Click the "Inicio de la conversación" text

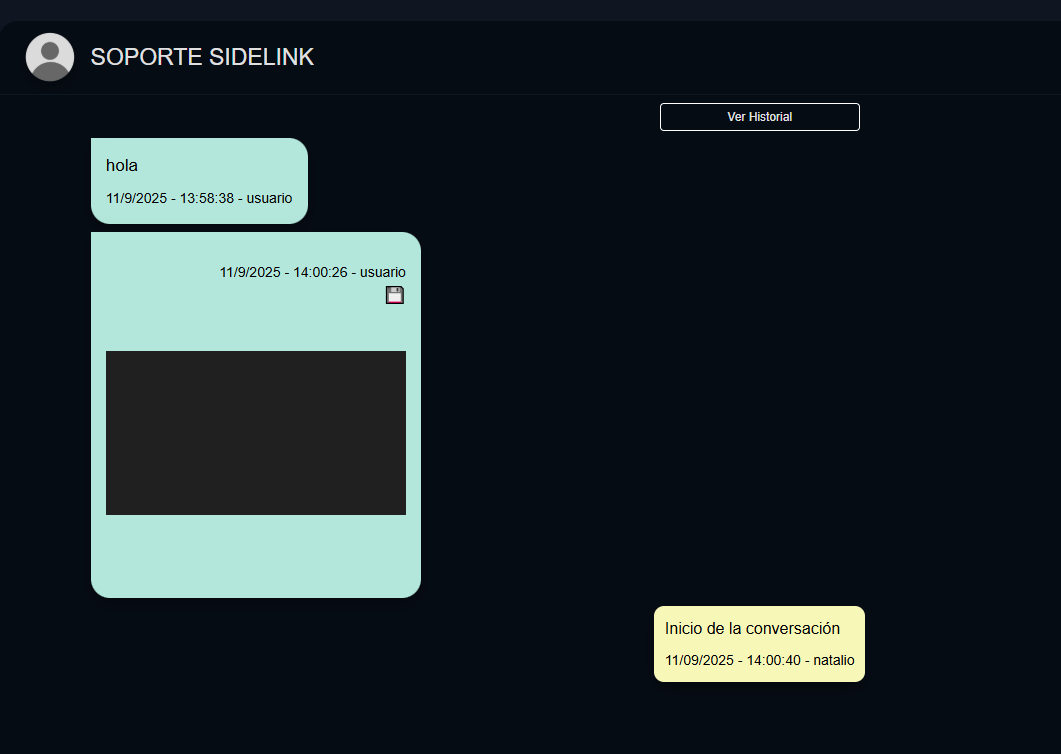click(x=752, y=629)
